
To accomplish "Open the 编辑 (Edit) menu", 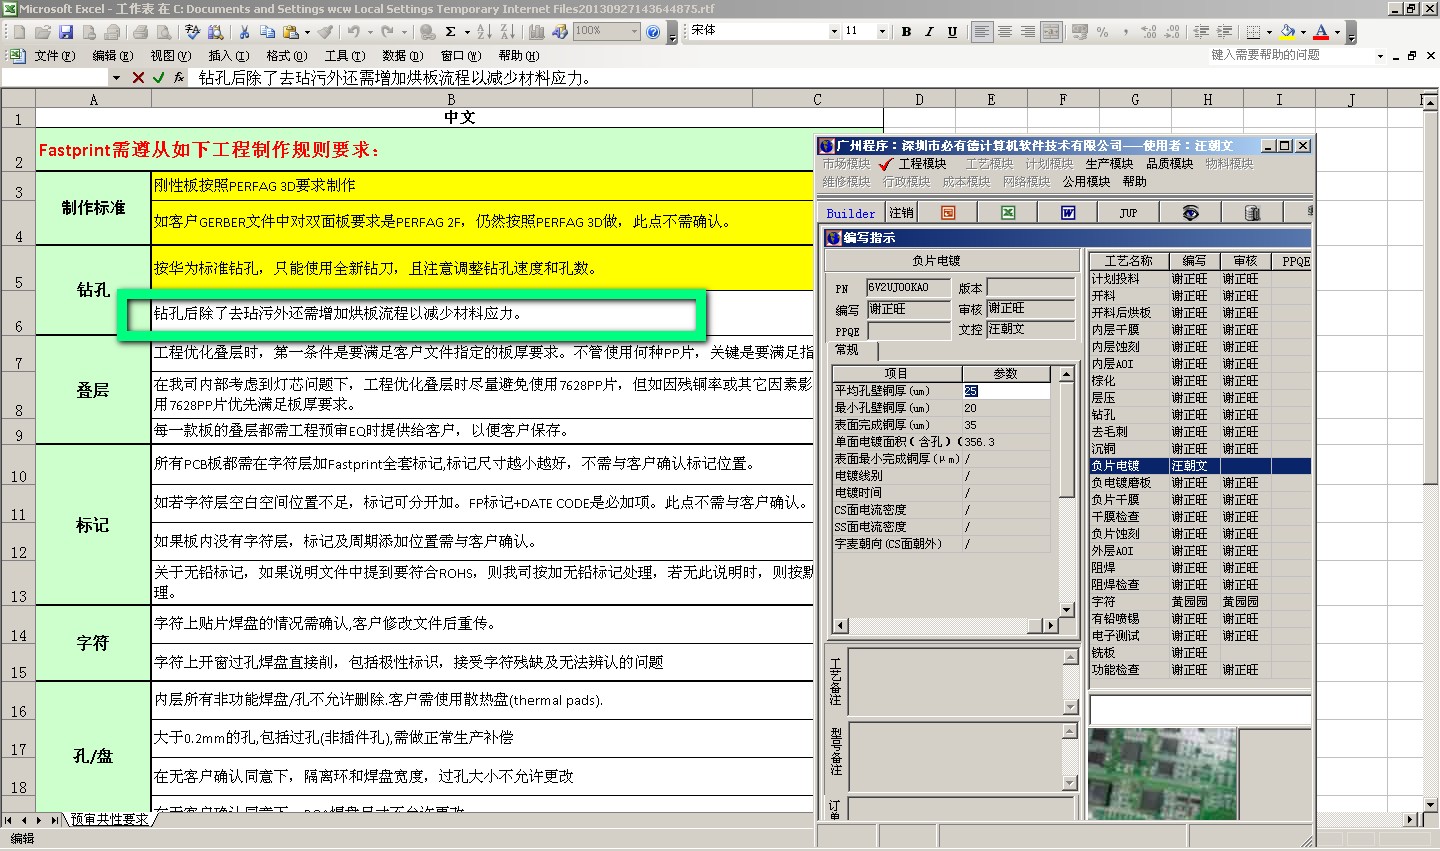I will click(112, 56).
